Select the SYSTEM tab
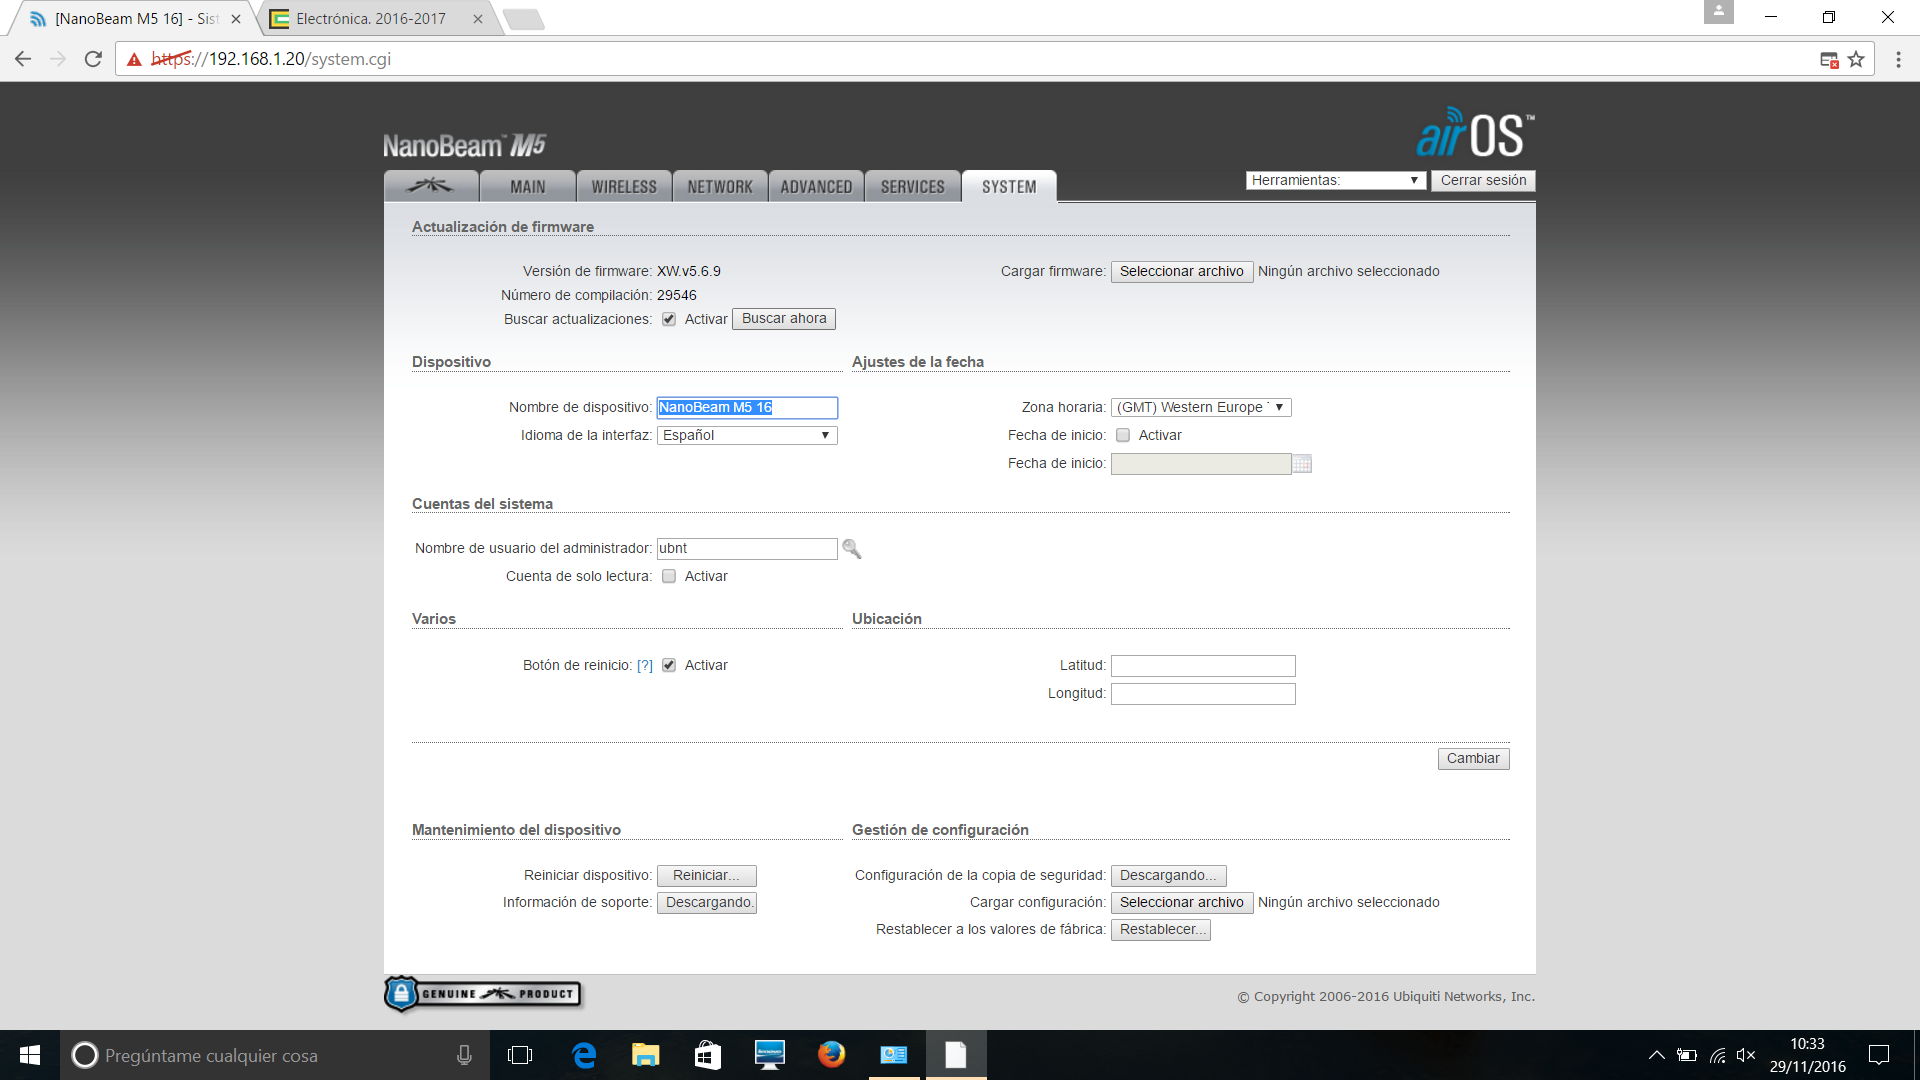This screenshot has height=1080, width=1920. 1009,187
